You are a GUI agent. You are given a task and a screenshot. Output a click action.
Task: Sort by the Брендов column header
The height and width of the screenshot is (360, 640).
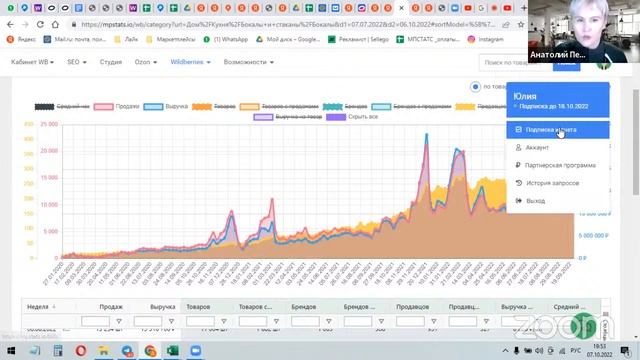pos(304,307)
